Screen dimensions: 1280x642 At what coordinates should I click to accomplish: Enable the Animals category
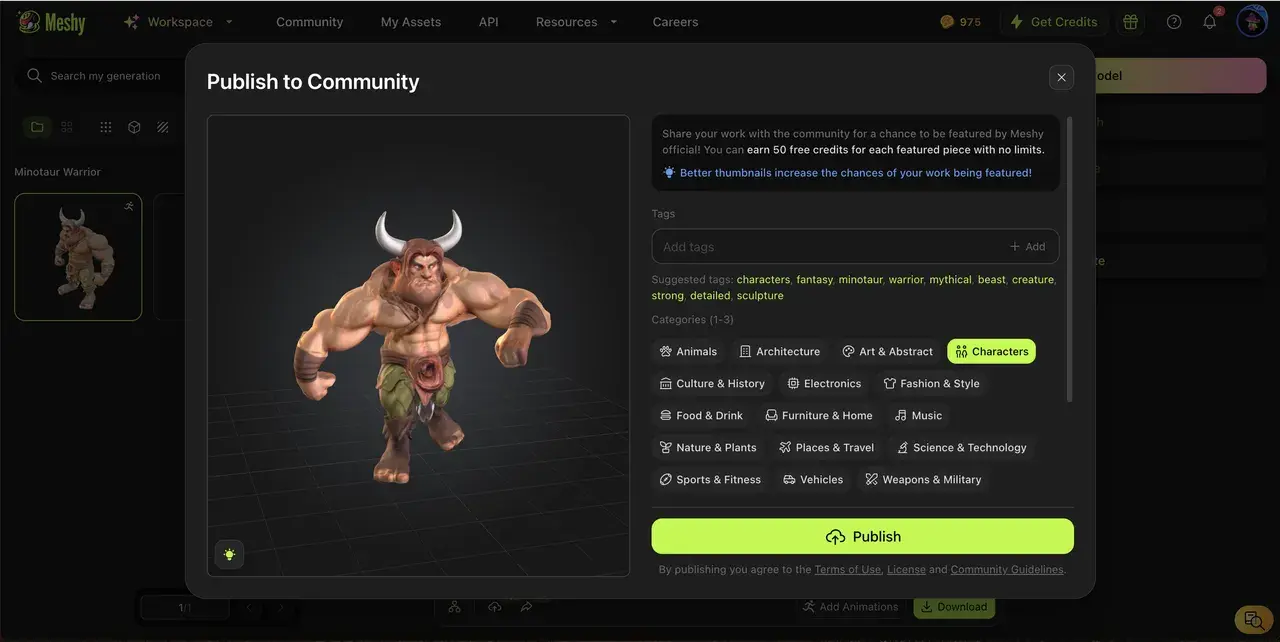click(688, 351)
